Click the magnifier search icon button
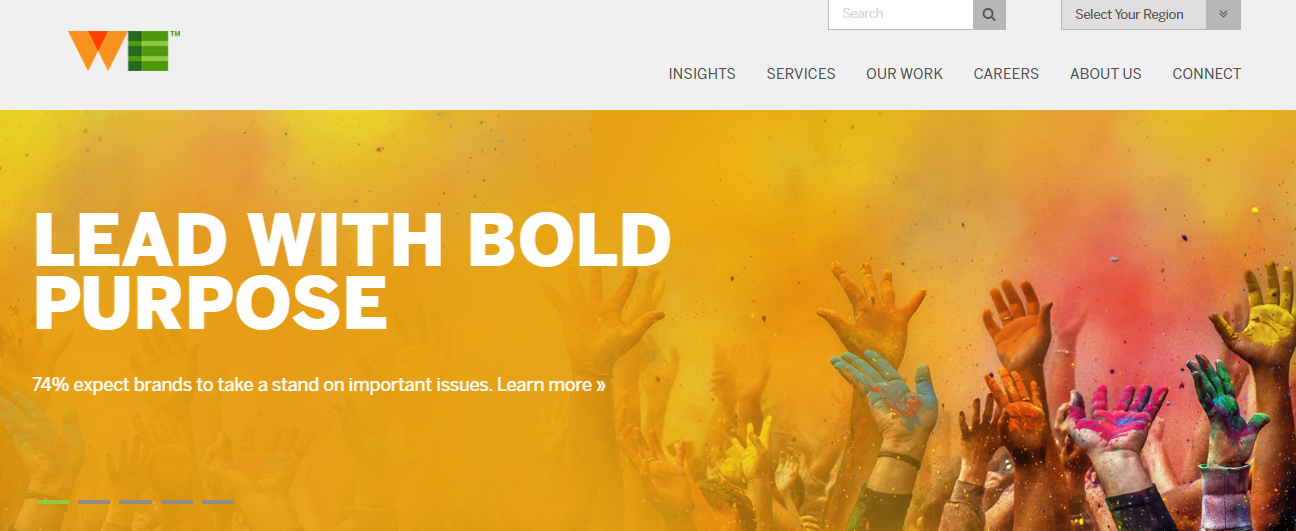 [989, 14]
